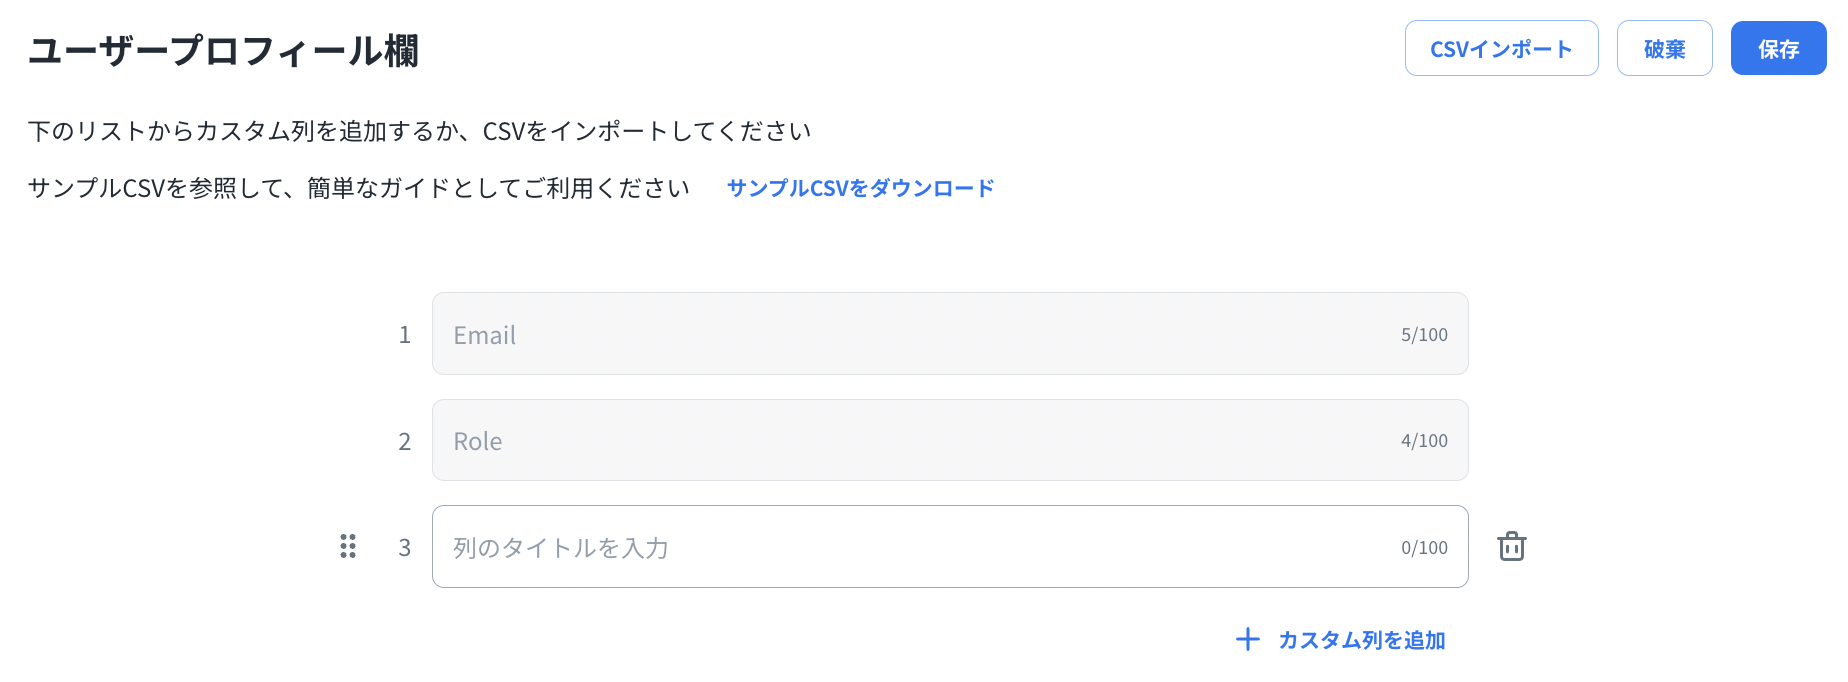Click the 4/100 character counter
The height and width of the screenshot is (682, 1848).
1424,441
